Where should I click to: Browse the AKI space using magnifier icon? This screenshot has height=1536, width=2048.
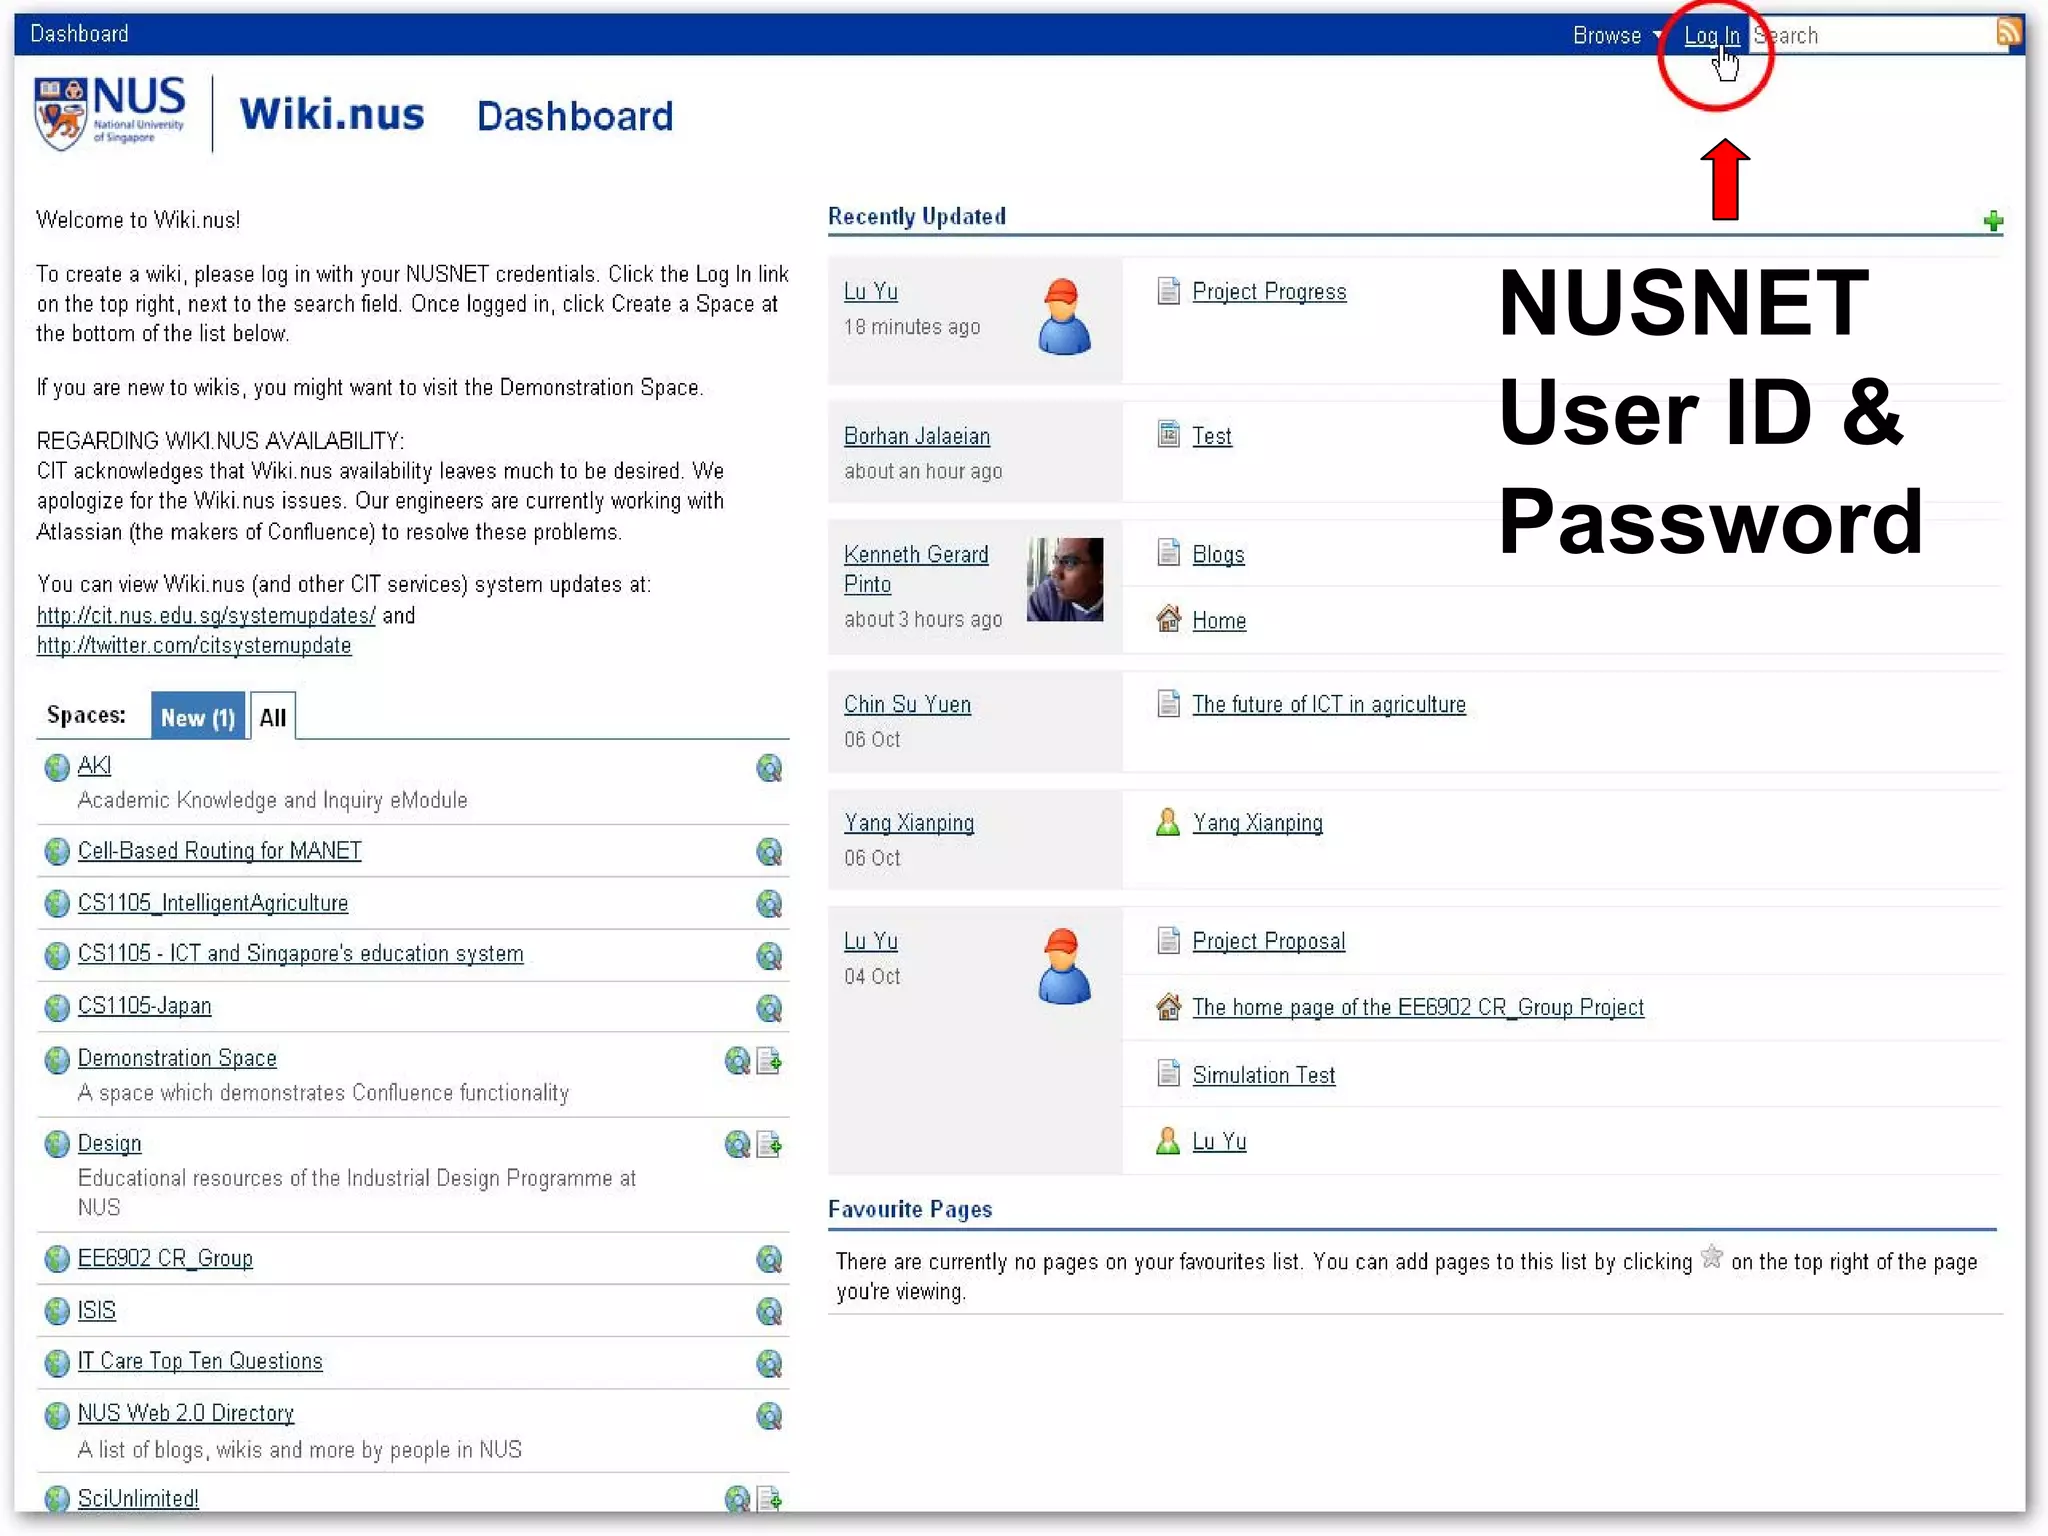click(768, 768)
